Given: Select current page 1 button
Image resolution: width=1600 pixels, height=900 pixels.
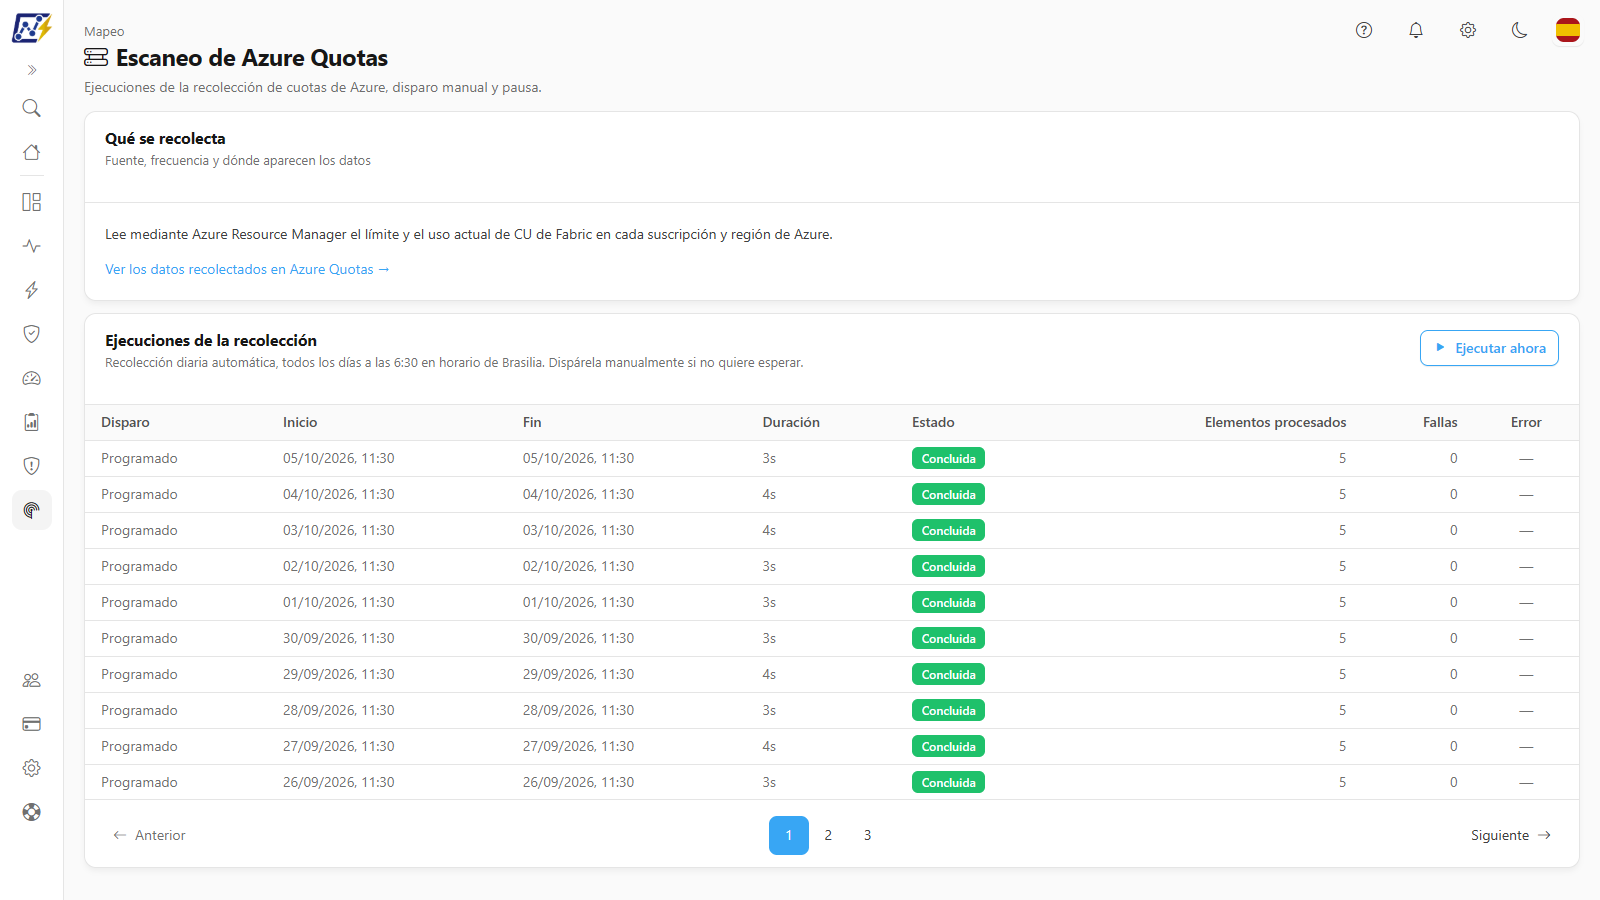Looking at the screenshot, I should [789, 835].
